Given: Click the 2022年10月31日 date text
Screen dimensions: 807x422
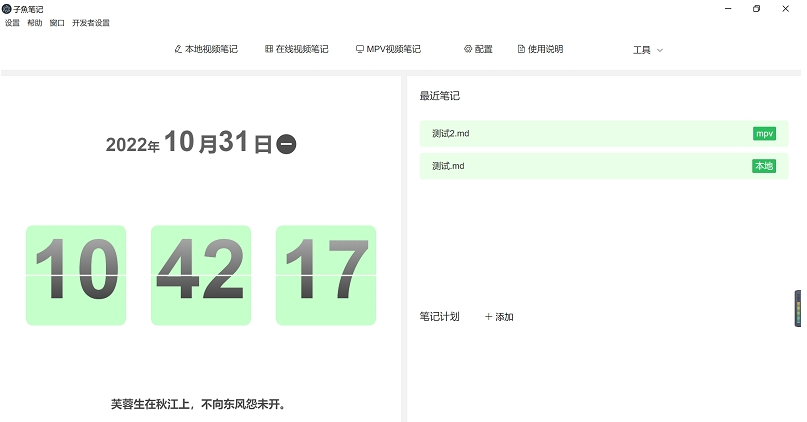Looking at the screenshot, I should tap(189, 142).
